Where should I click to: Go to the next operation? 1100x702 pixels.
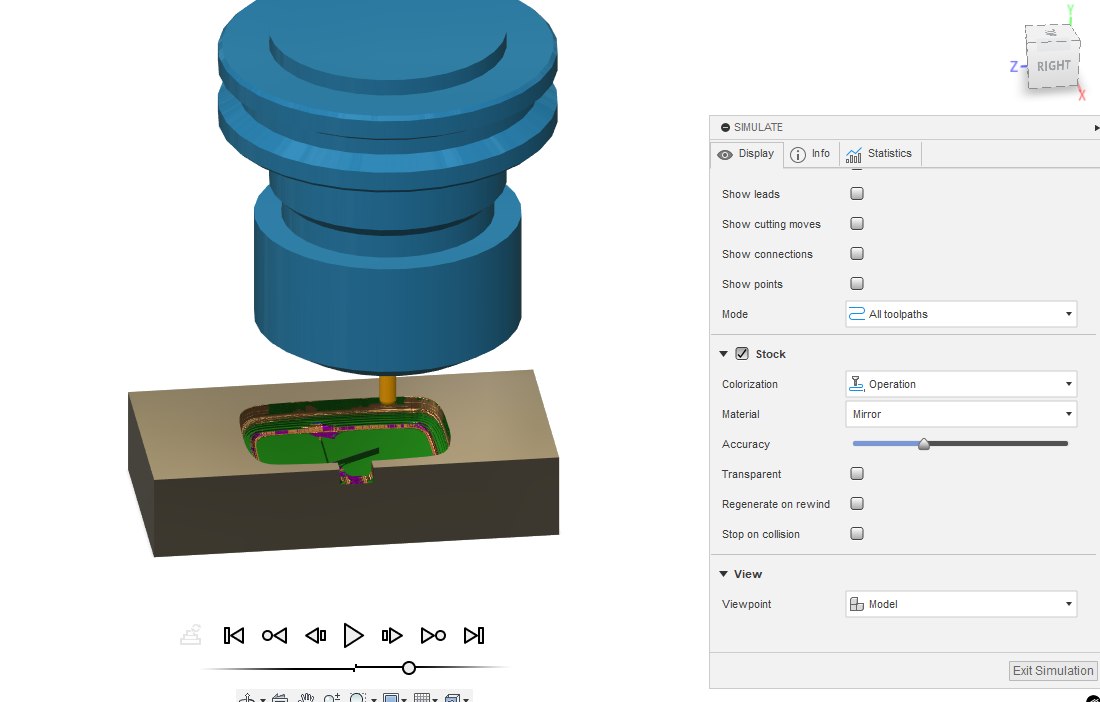(x=433, y=635)
